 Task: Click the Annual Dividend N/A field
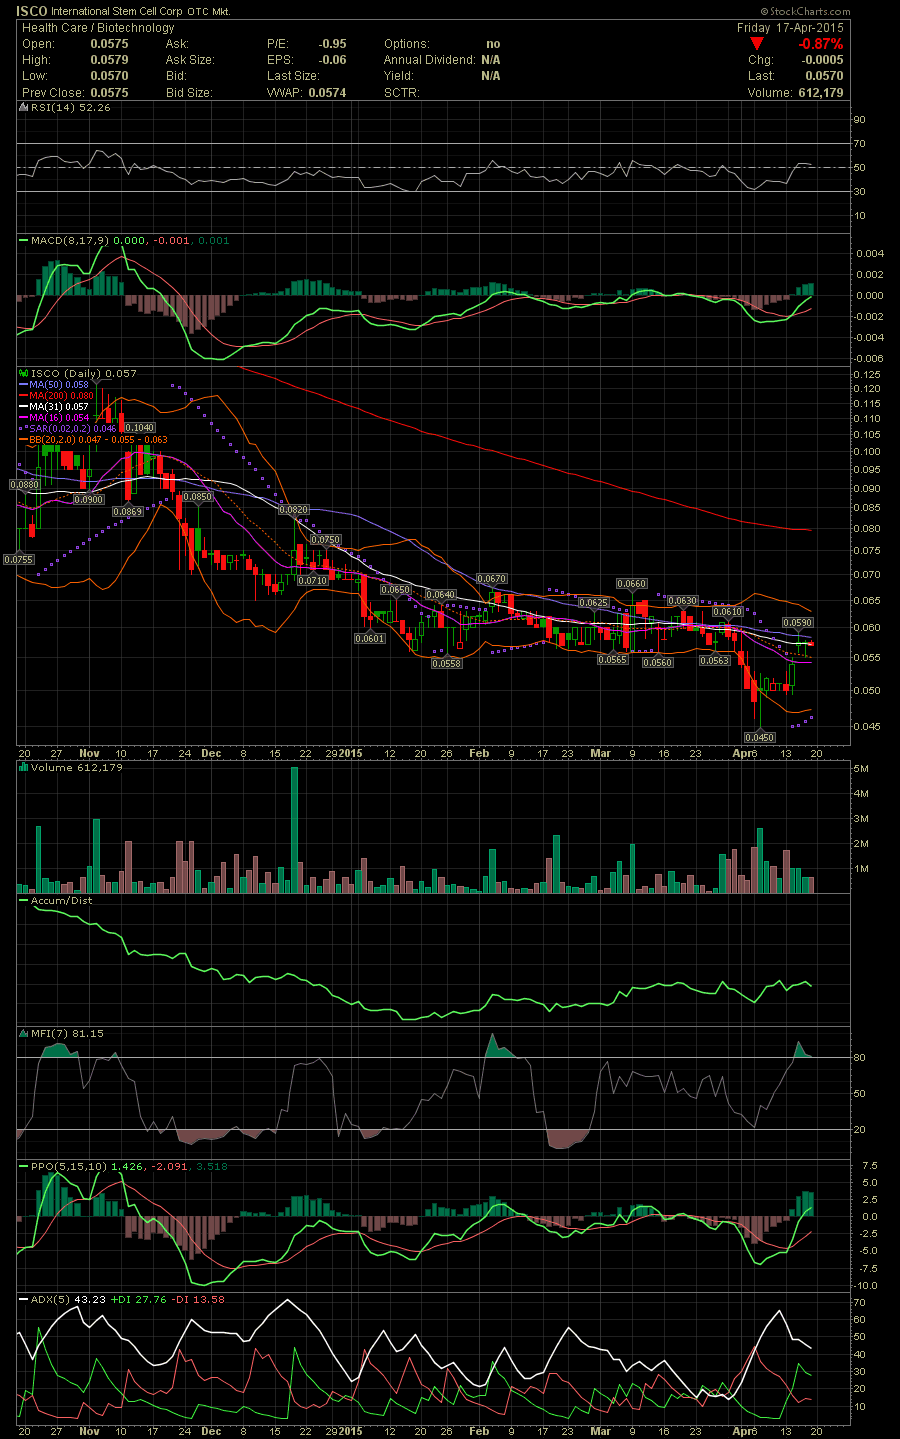(442, 60)
